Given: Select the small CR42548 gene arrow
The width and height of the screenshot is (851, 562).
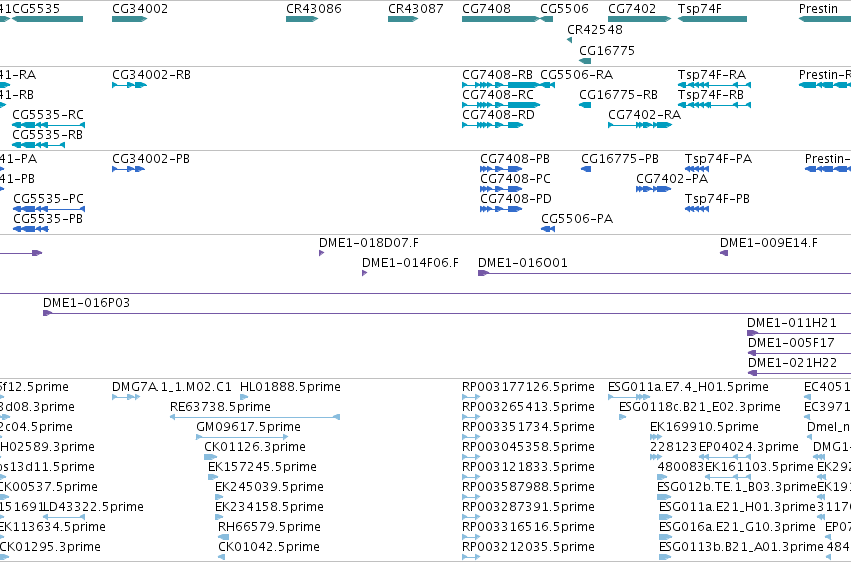Looking at the screenshot, I should coord(569,40).
